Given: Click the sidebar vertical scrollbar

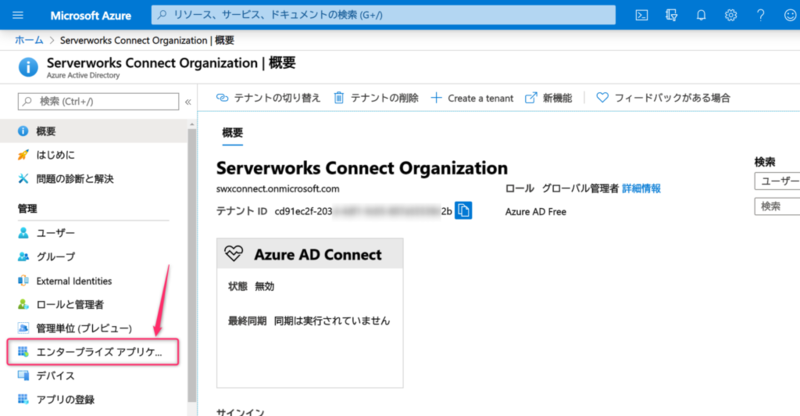Looking at the screenshot, I should pos(192,264).
